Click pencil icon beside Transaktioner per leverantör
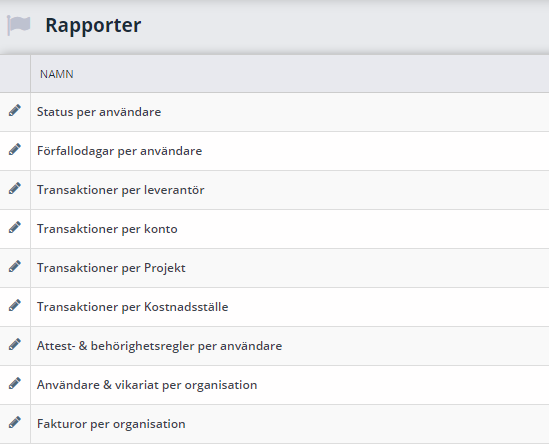 coord(15,188)
